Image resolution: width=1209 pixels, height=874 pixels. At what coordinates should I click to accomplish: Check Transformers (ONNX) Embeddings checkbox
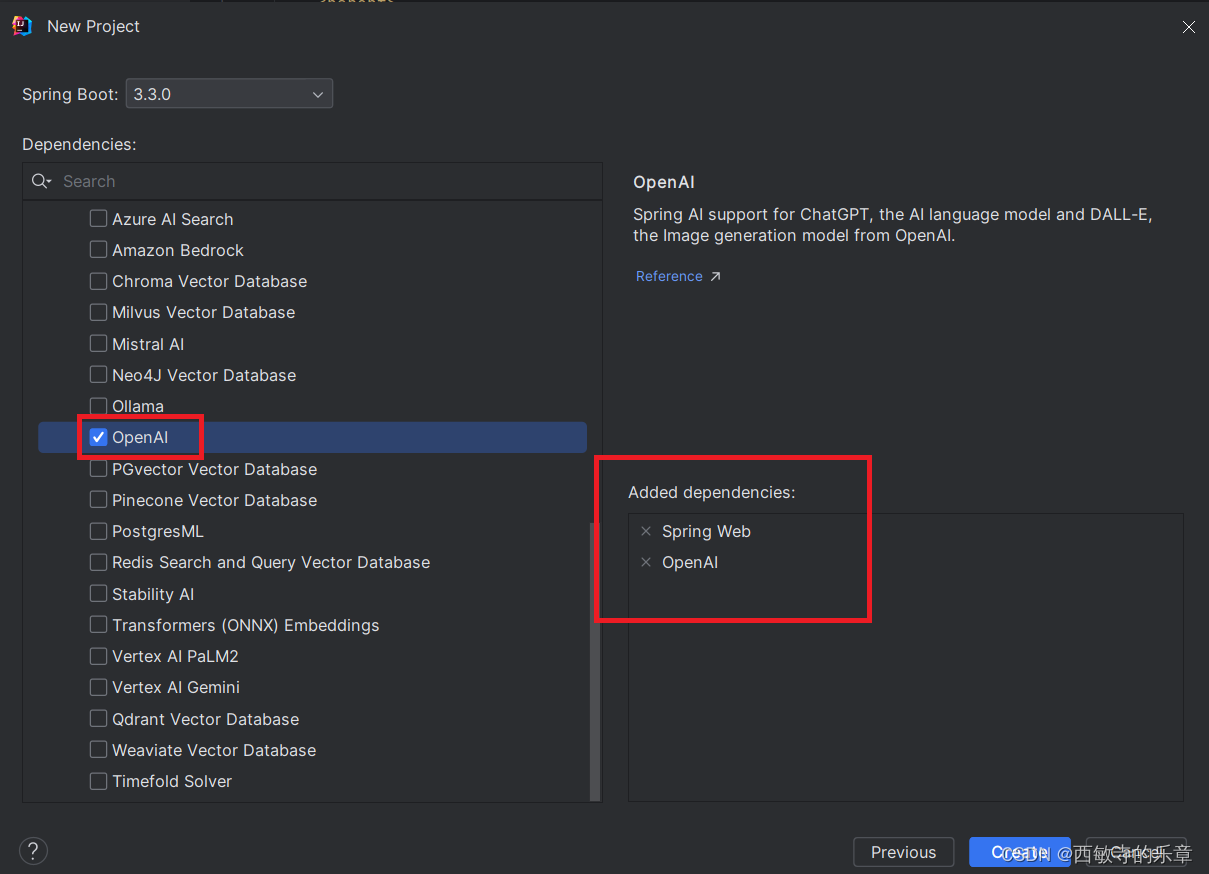tap(98, 625)
